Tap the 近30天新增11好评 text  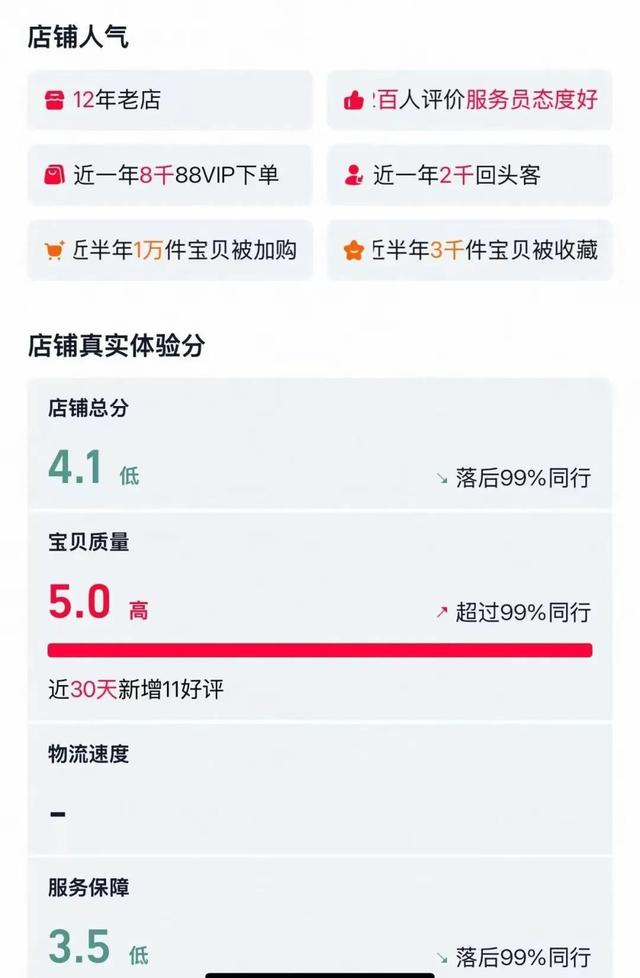136,689
